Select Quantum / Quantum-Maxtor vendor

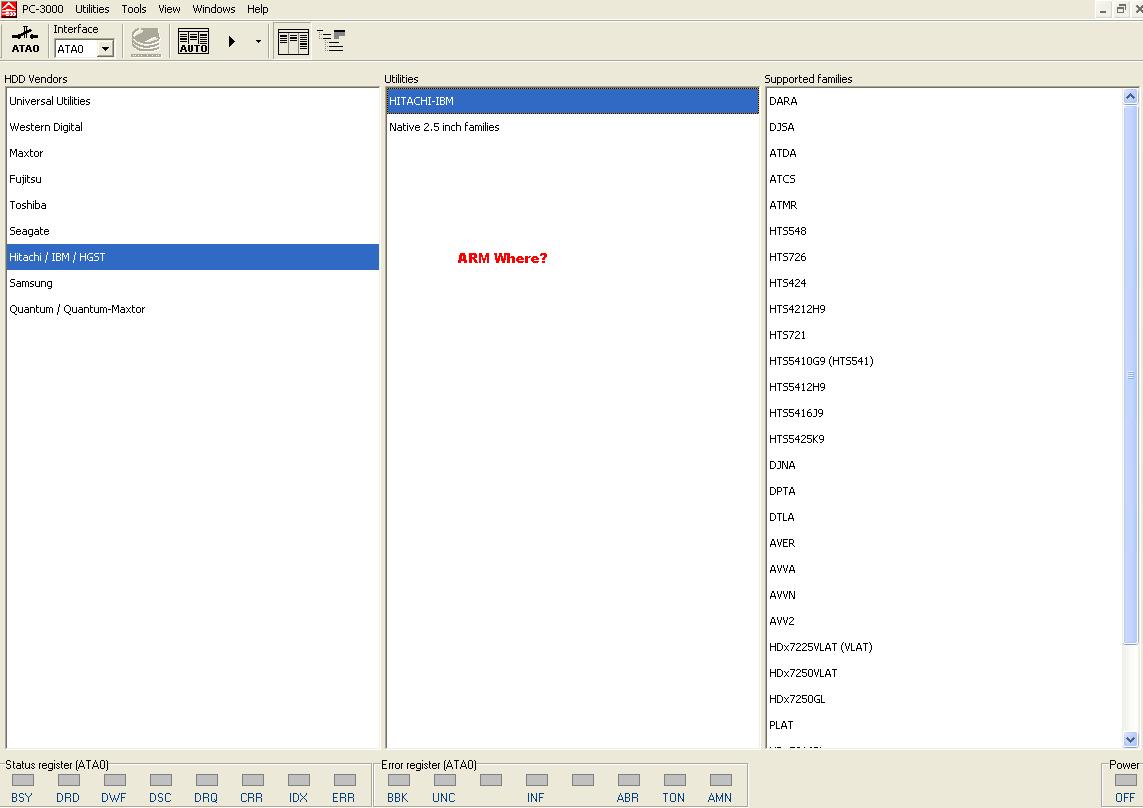(192, 309)
